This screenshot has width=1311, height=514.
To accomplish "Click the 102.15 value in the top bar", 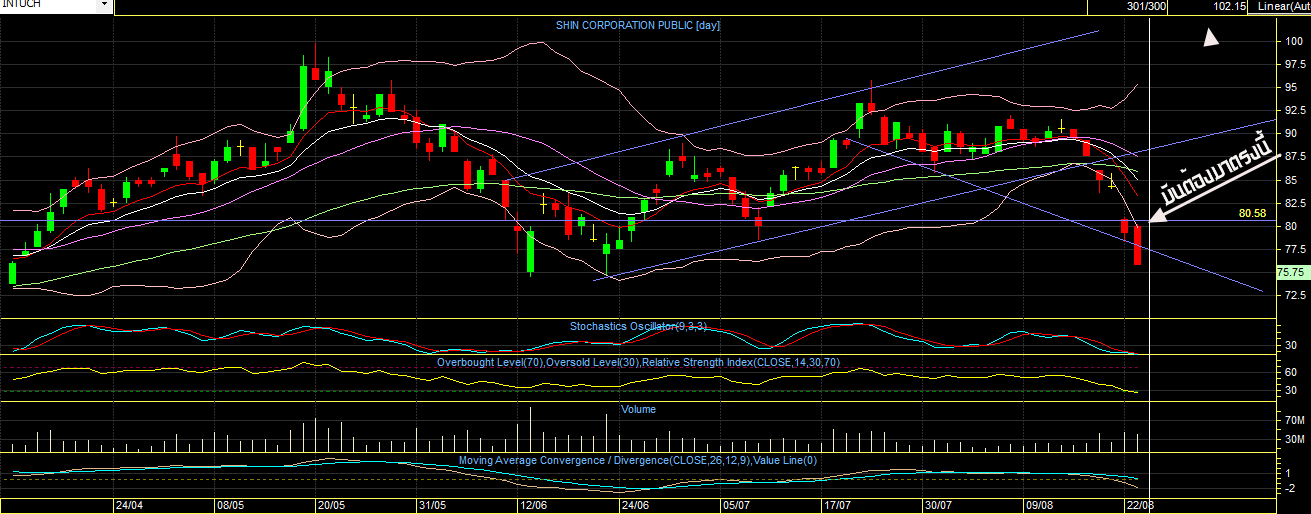I will pyautogui.click(x=1229, y=6).
